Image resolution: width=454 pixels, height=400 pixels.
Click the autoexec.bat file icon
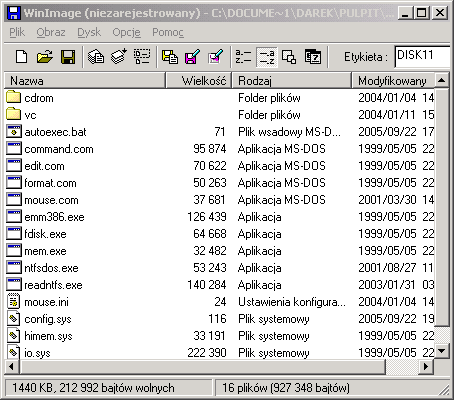(13, 131)
